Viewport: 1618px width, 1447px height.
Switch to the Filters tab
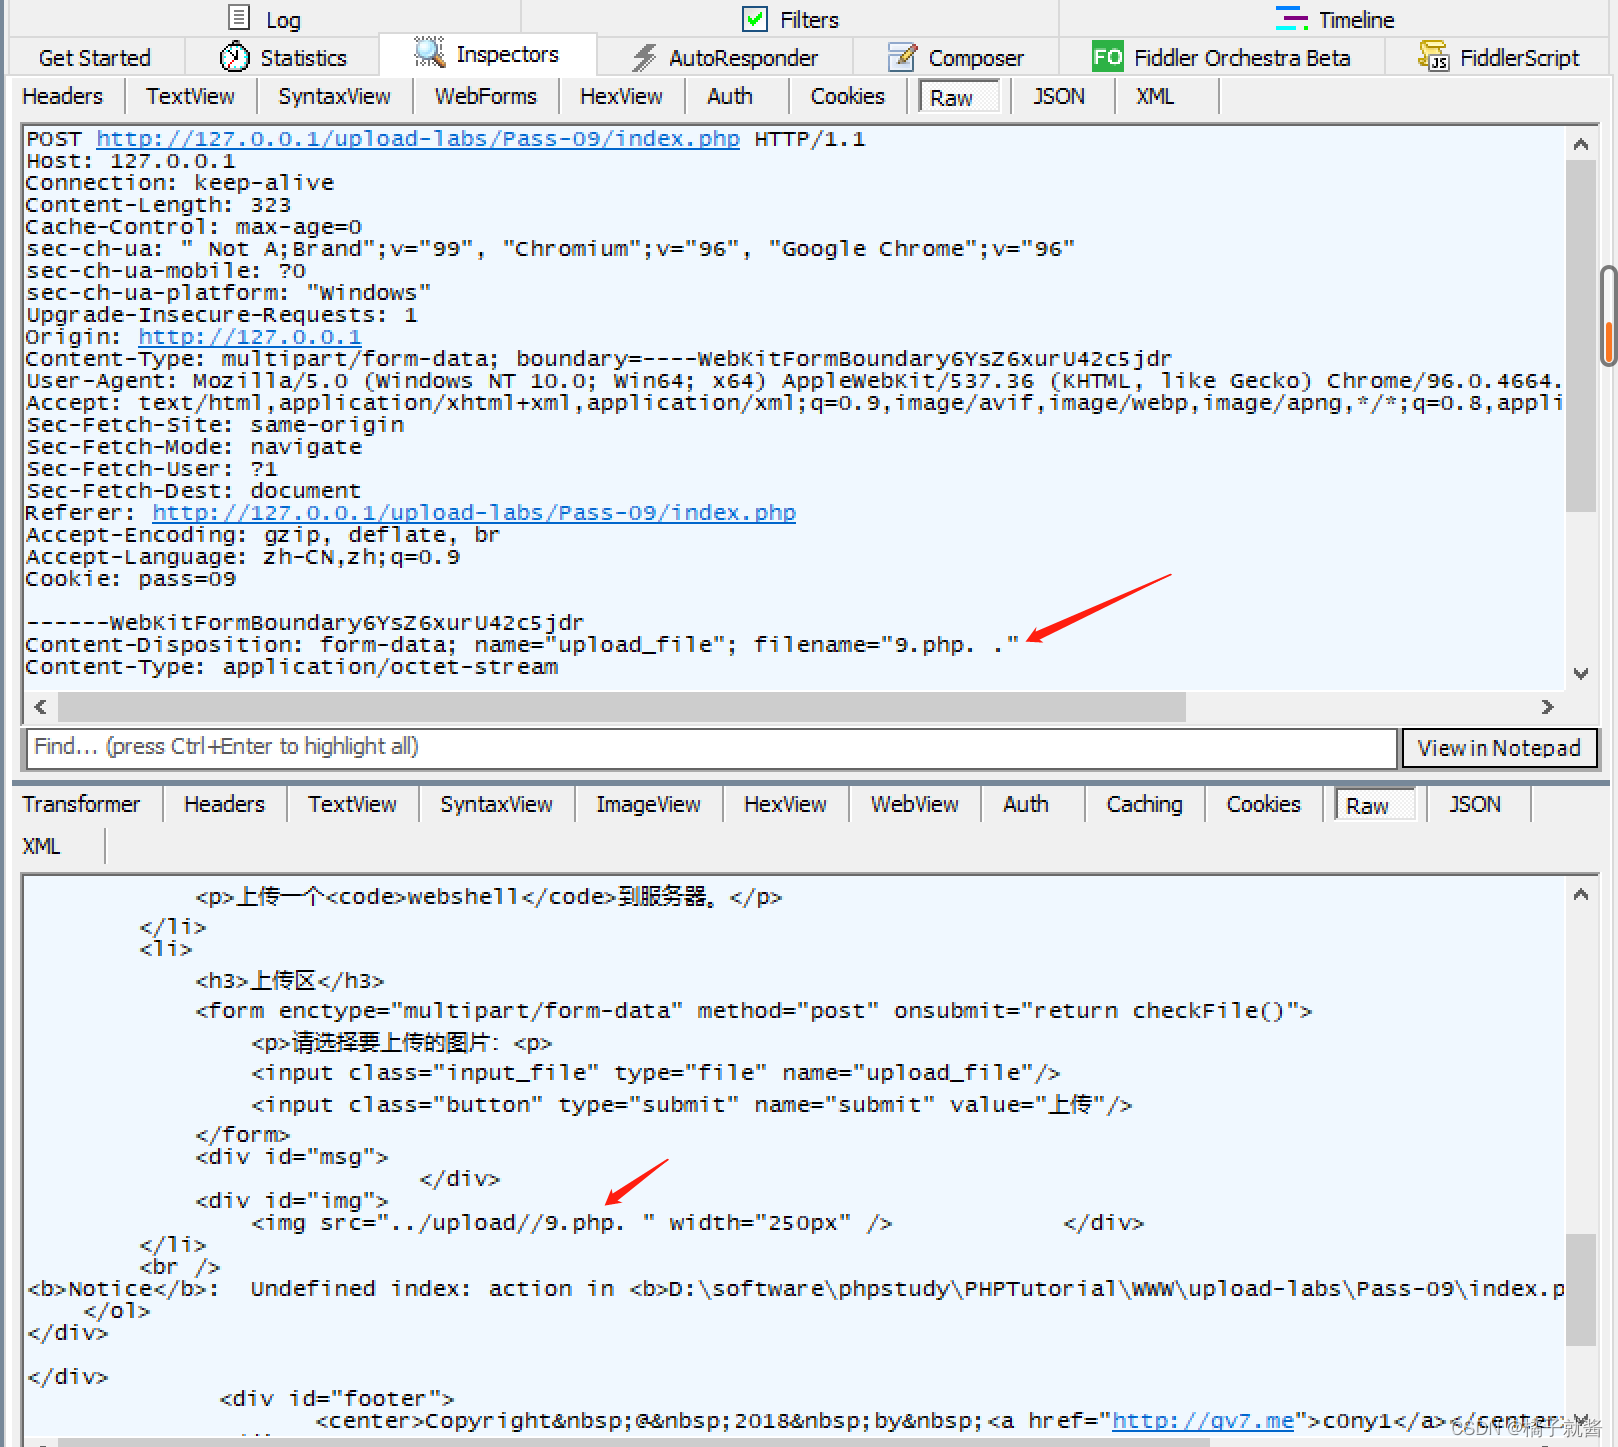(x=809, y=20)
